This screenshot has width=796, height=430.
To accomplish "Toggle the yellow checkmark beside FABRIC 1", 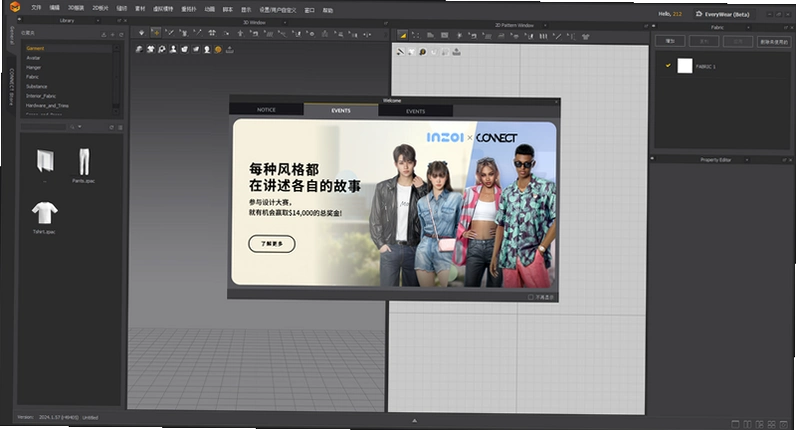I will pyautogui.click(x=668, y=65).
